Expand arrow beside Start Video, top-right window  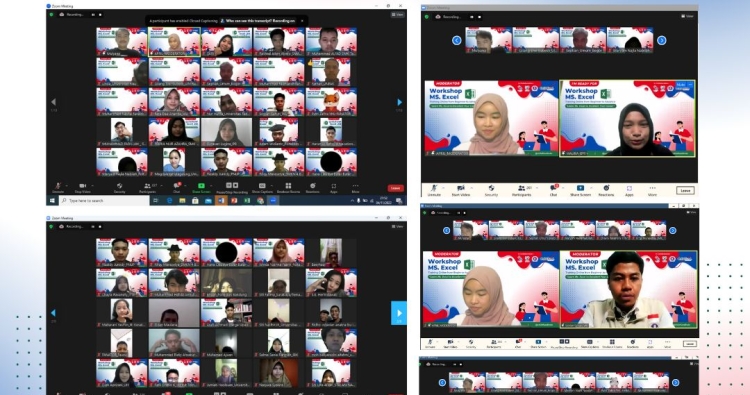click(472, 187)
